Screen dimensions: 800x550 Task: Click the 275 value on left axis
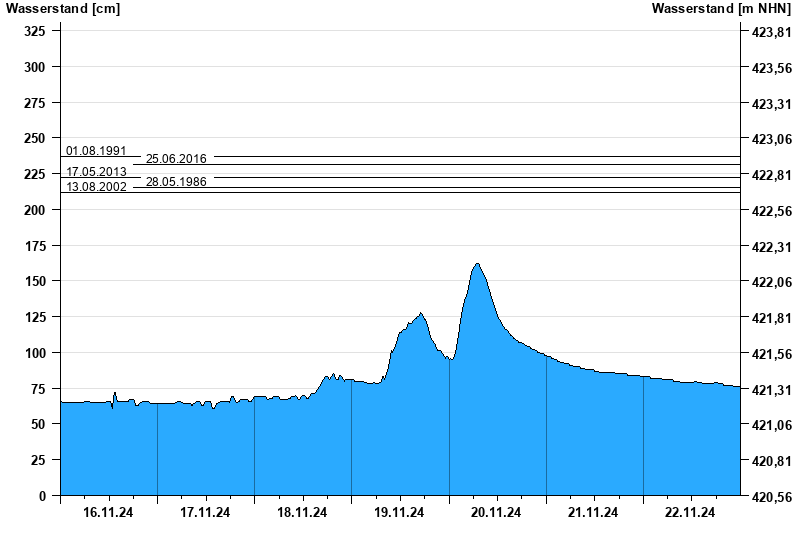point(35,103)
